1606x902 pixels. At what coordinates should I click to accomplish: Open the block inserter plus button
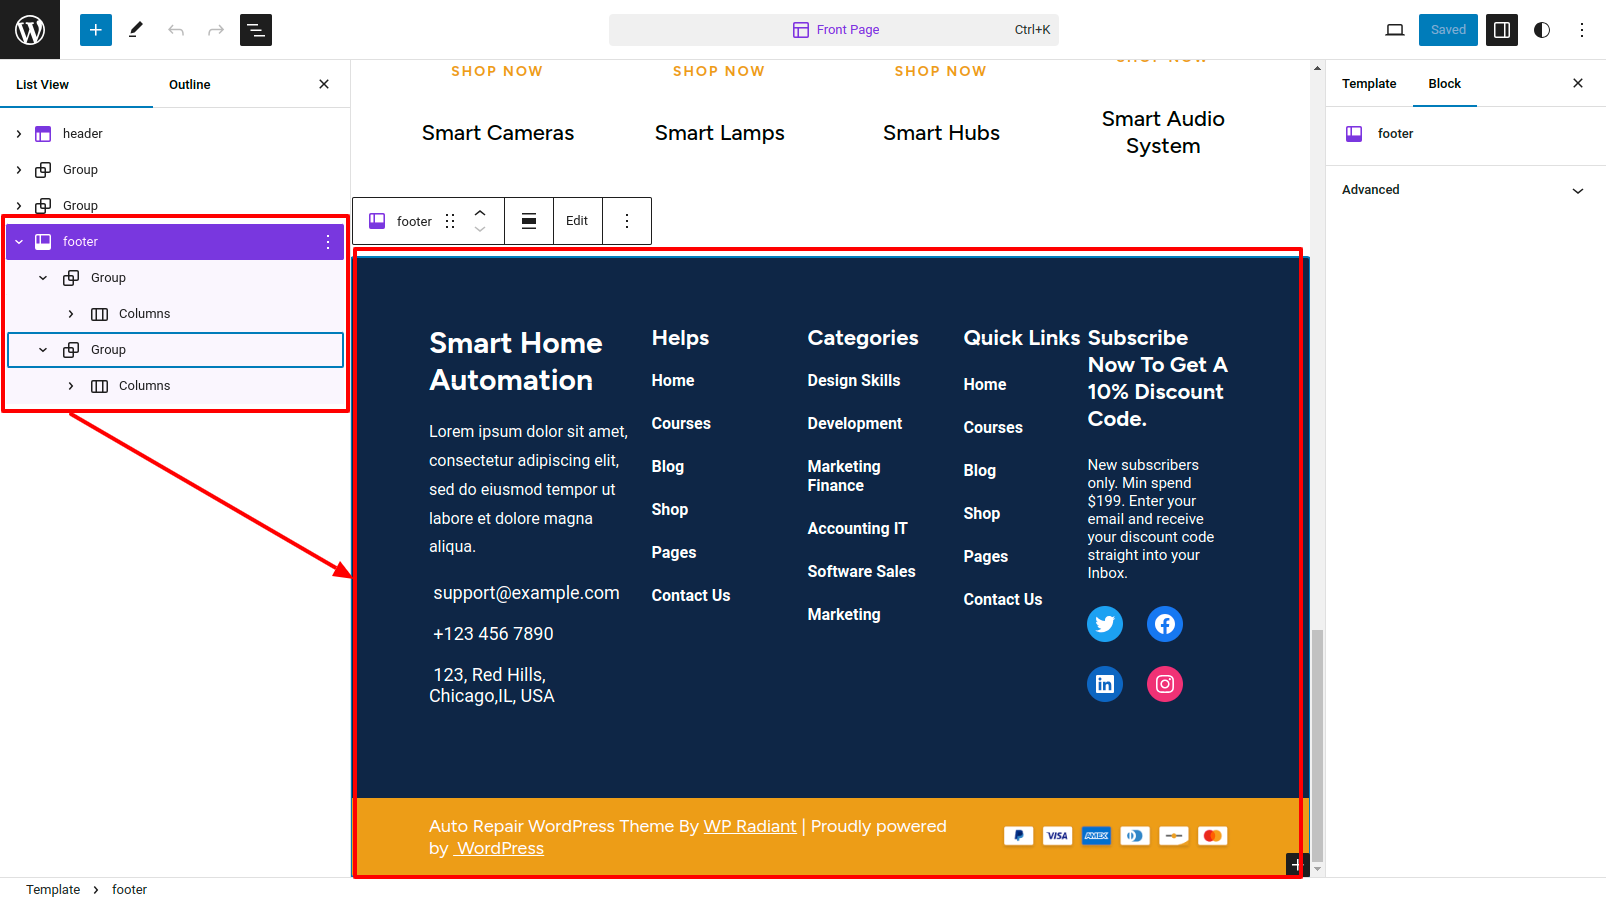point(96,30)
